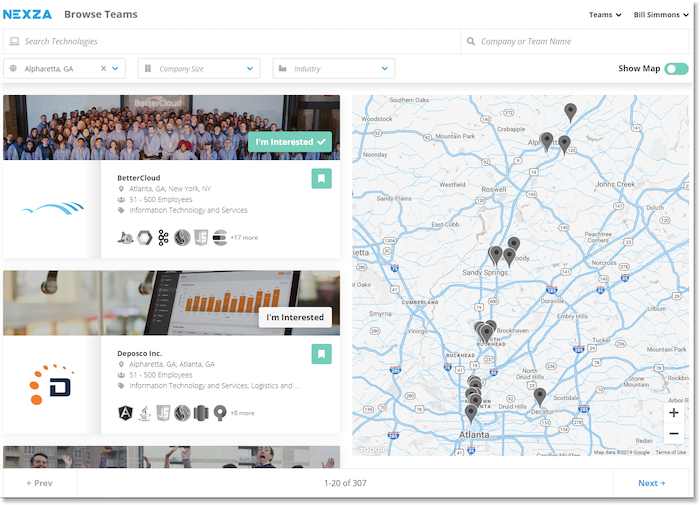Click the HBase orca icon on BetterCloud
This screenshot has height=505, width=700.
125,238
